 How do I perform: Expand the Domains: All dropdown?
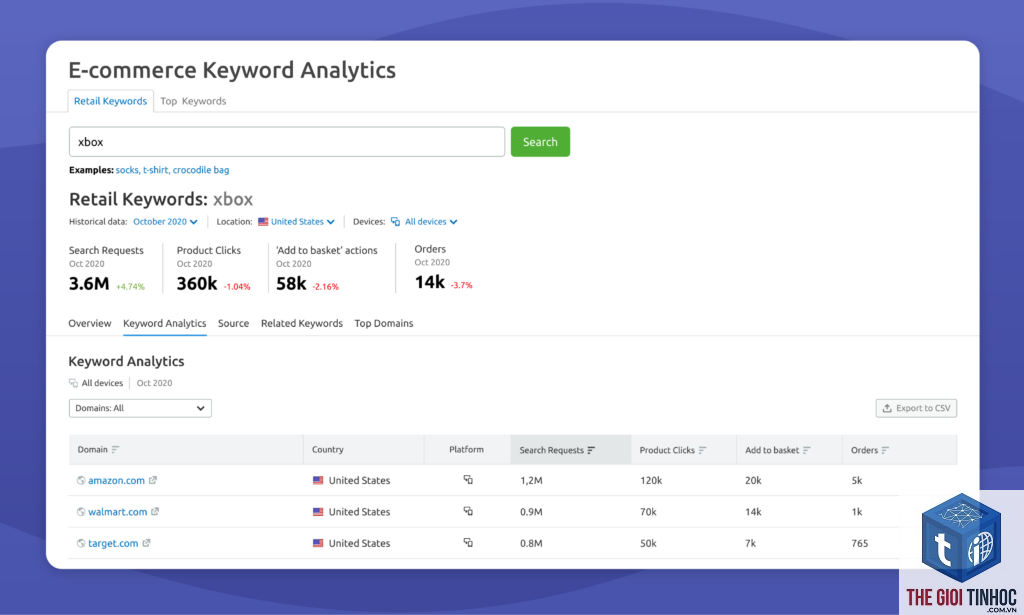click(140, 408)
